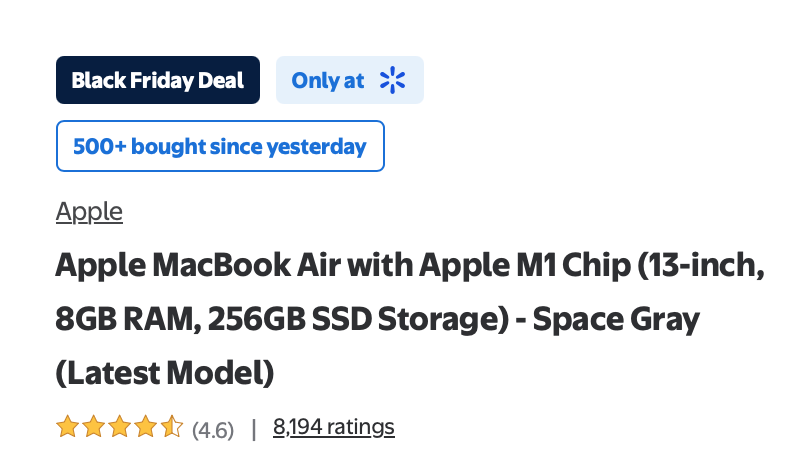This screenshot has height=456, width=790.
Task: Click the second gold rating star
Action: coord(93,428)
